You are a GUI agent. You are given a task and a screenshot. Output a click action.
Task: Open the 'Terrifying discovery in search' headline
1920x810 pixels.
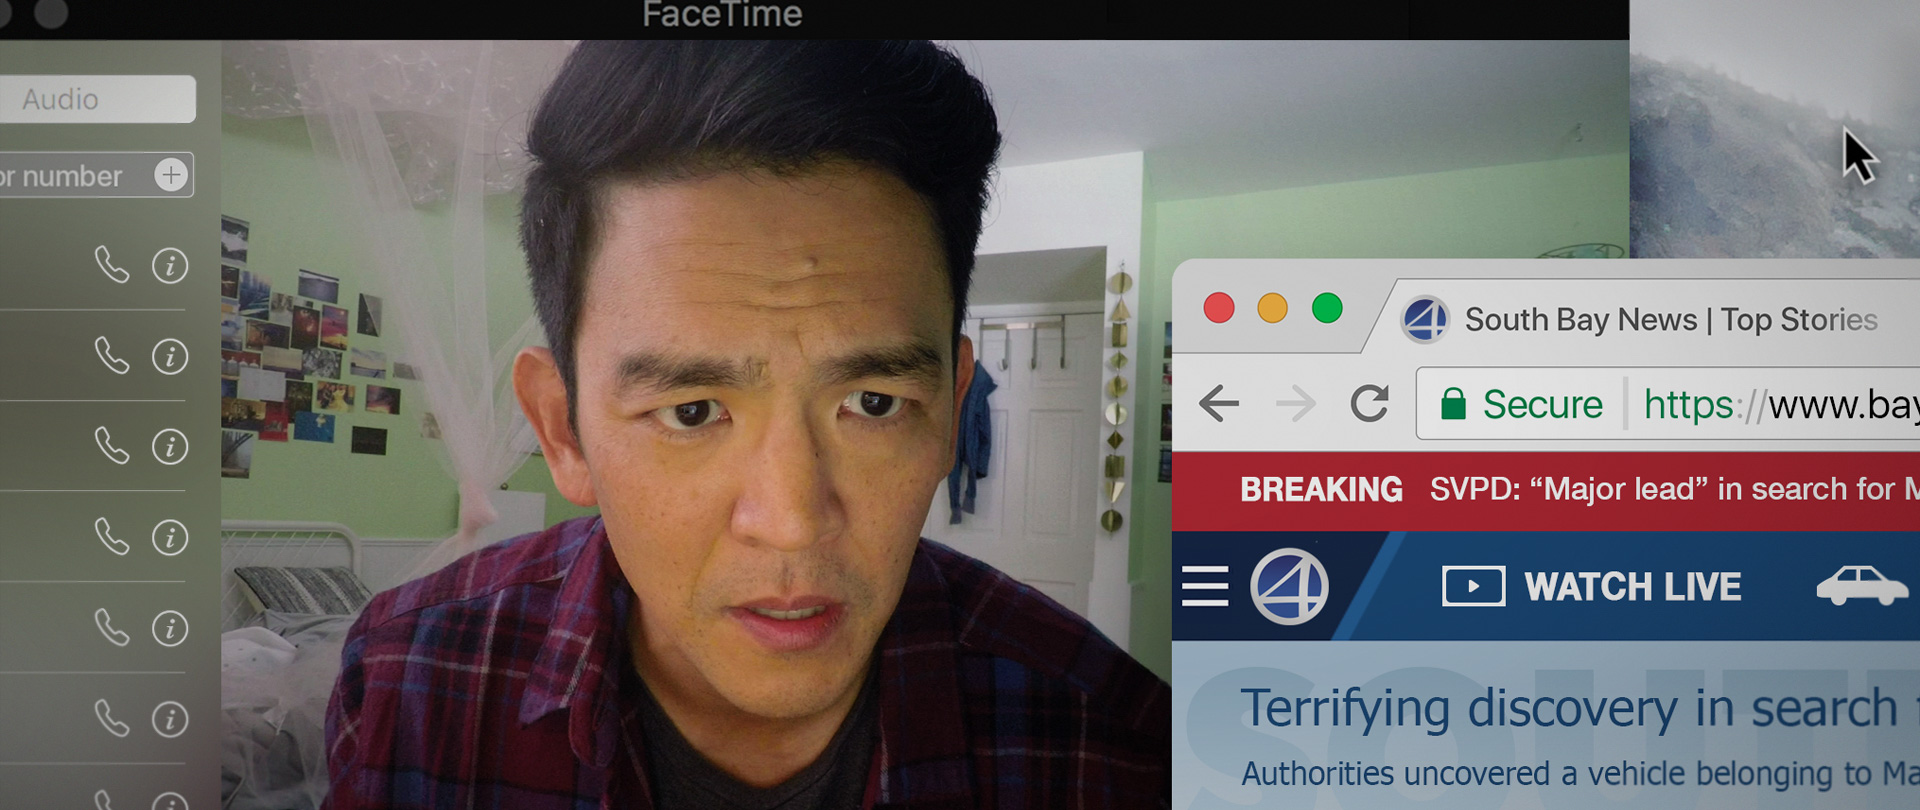[1580, 709]
